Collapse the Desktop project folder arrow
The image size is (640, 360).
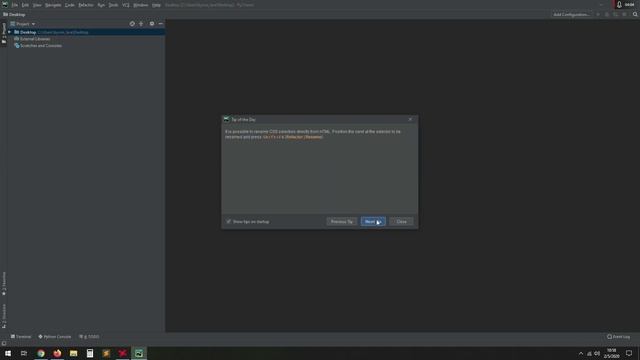tap(10, 32)
